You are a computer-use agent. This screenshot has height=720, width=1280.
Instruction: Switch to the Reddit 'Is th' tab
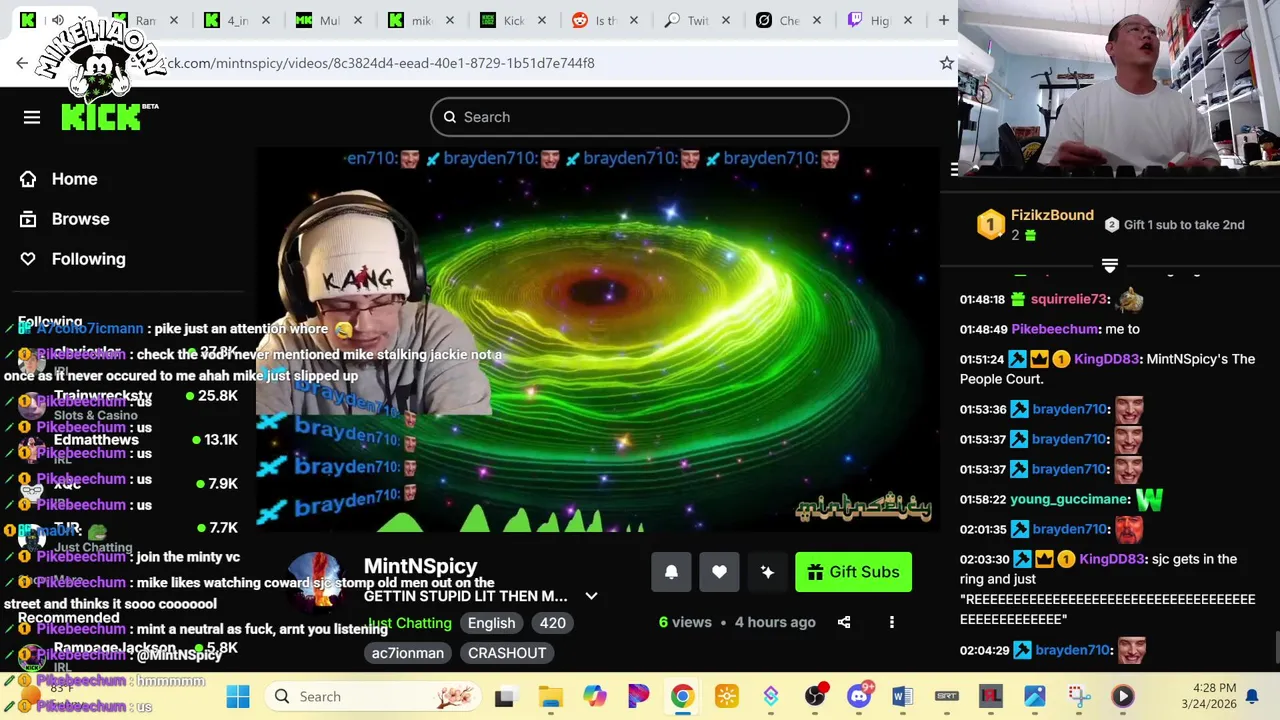[606, 20]
